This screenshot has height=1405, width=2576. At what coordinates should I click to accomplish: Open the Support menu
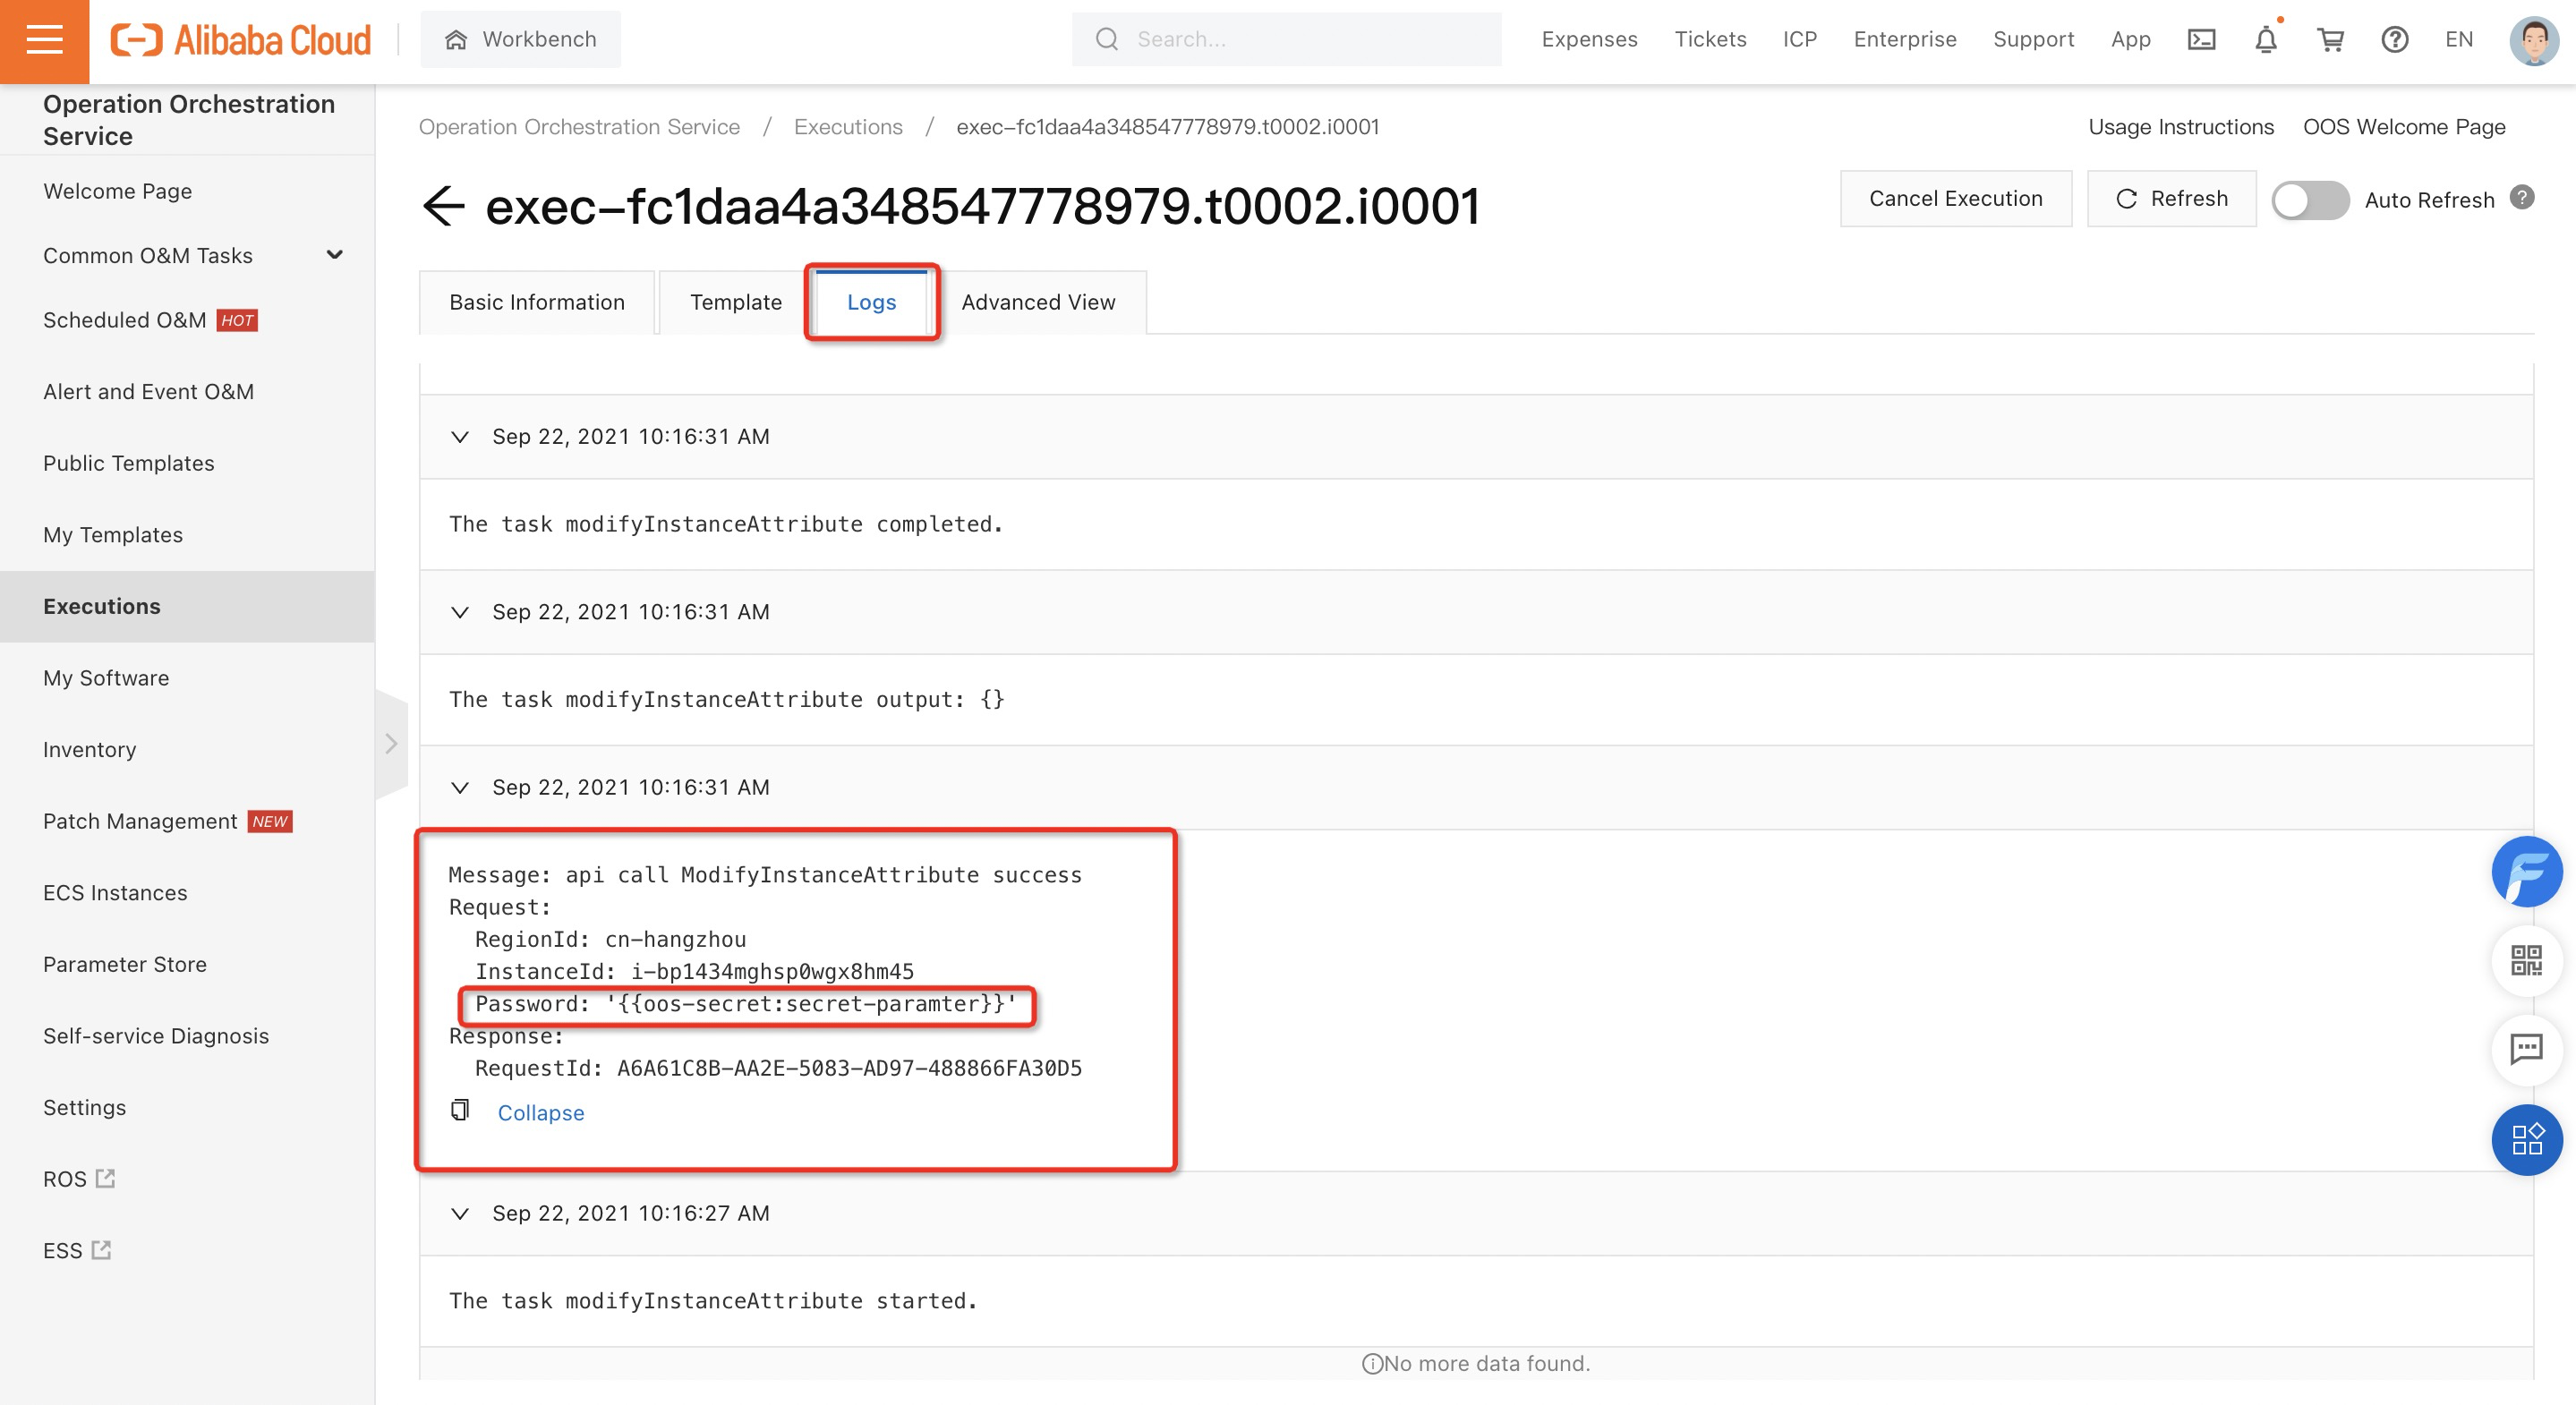tap(2033, 40)
